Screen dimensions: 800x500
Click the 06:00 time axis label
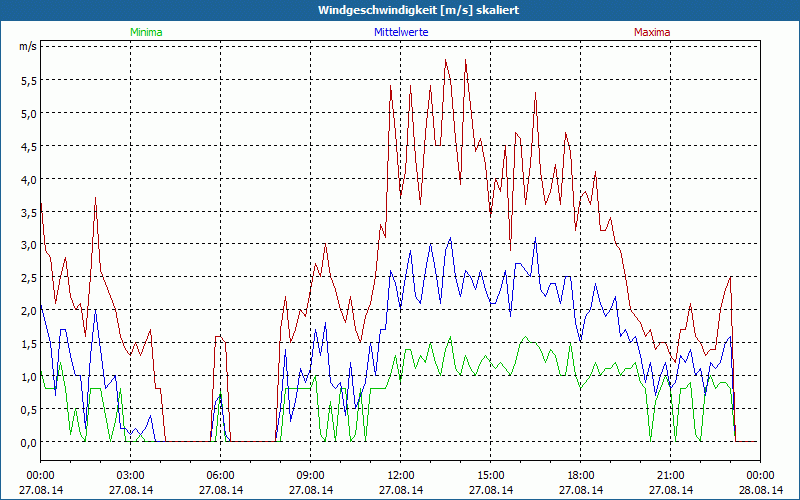pyautogui.click(x=220, y=476)
